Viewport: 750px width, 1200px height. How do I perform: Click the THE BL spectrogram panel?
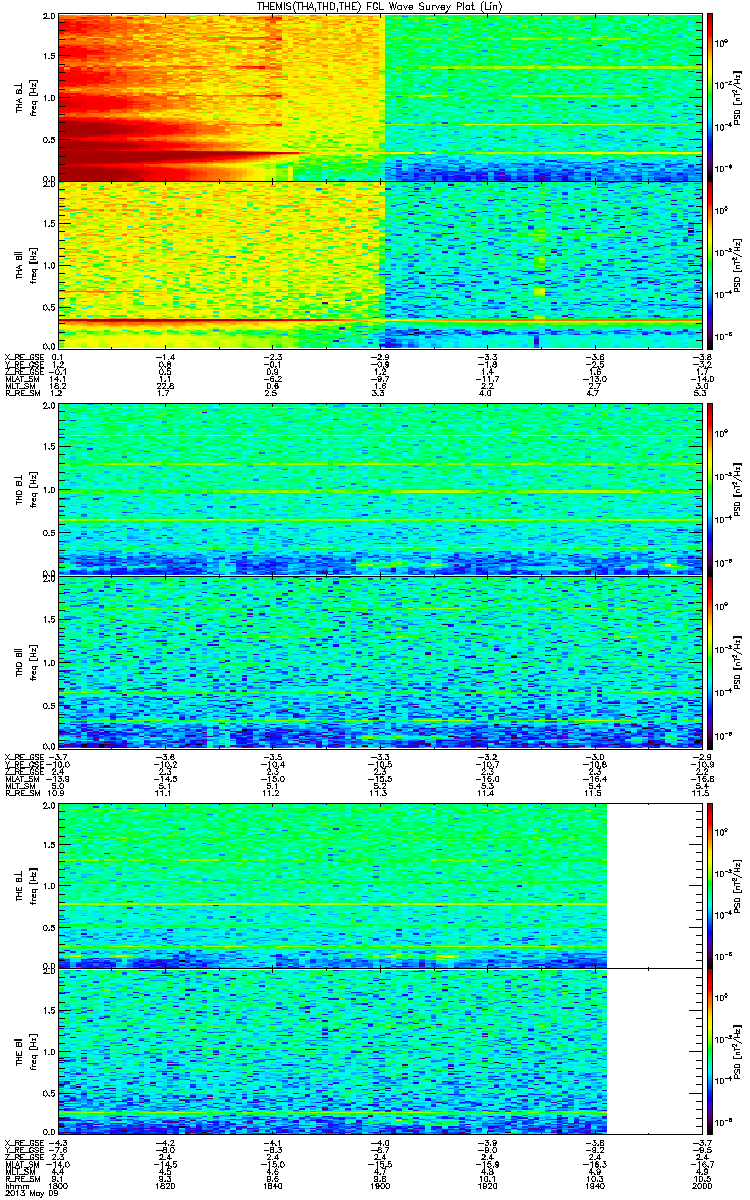click(380, 886)
